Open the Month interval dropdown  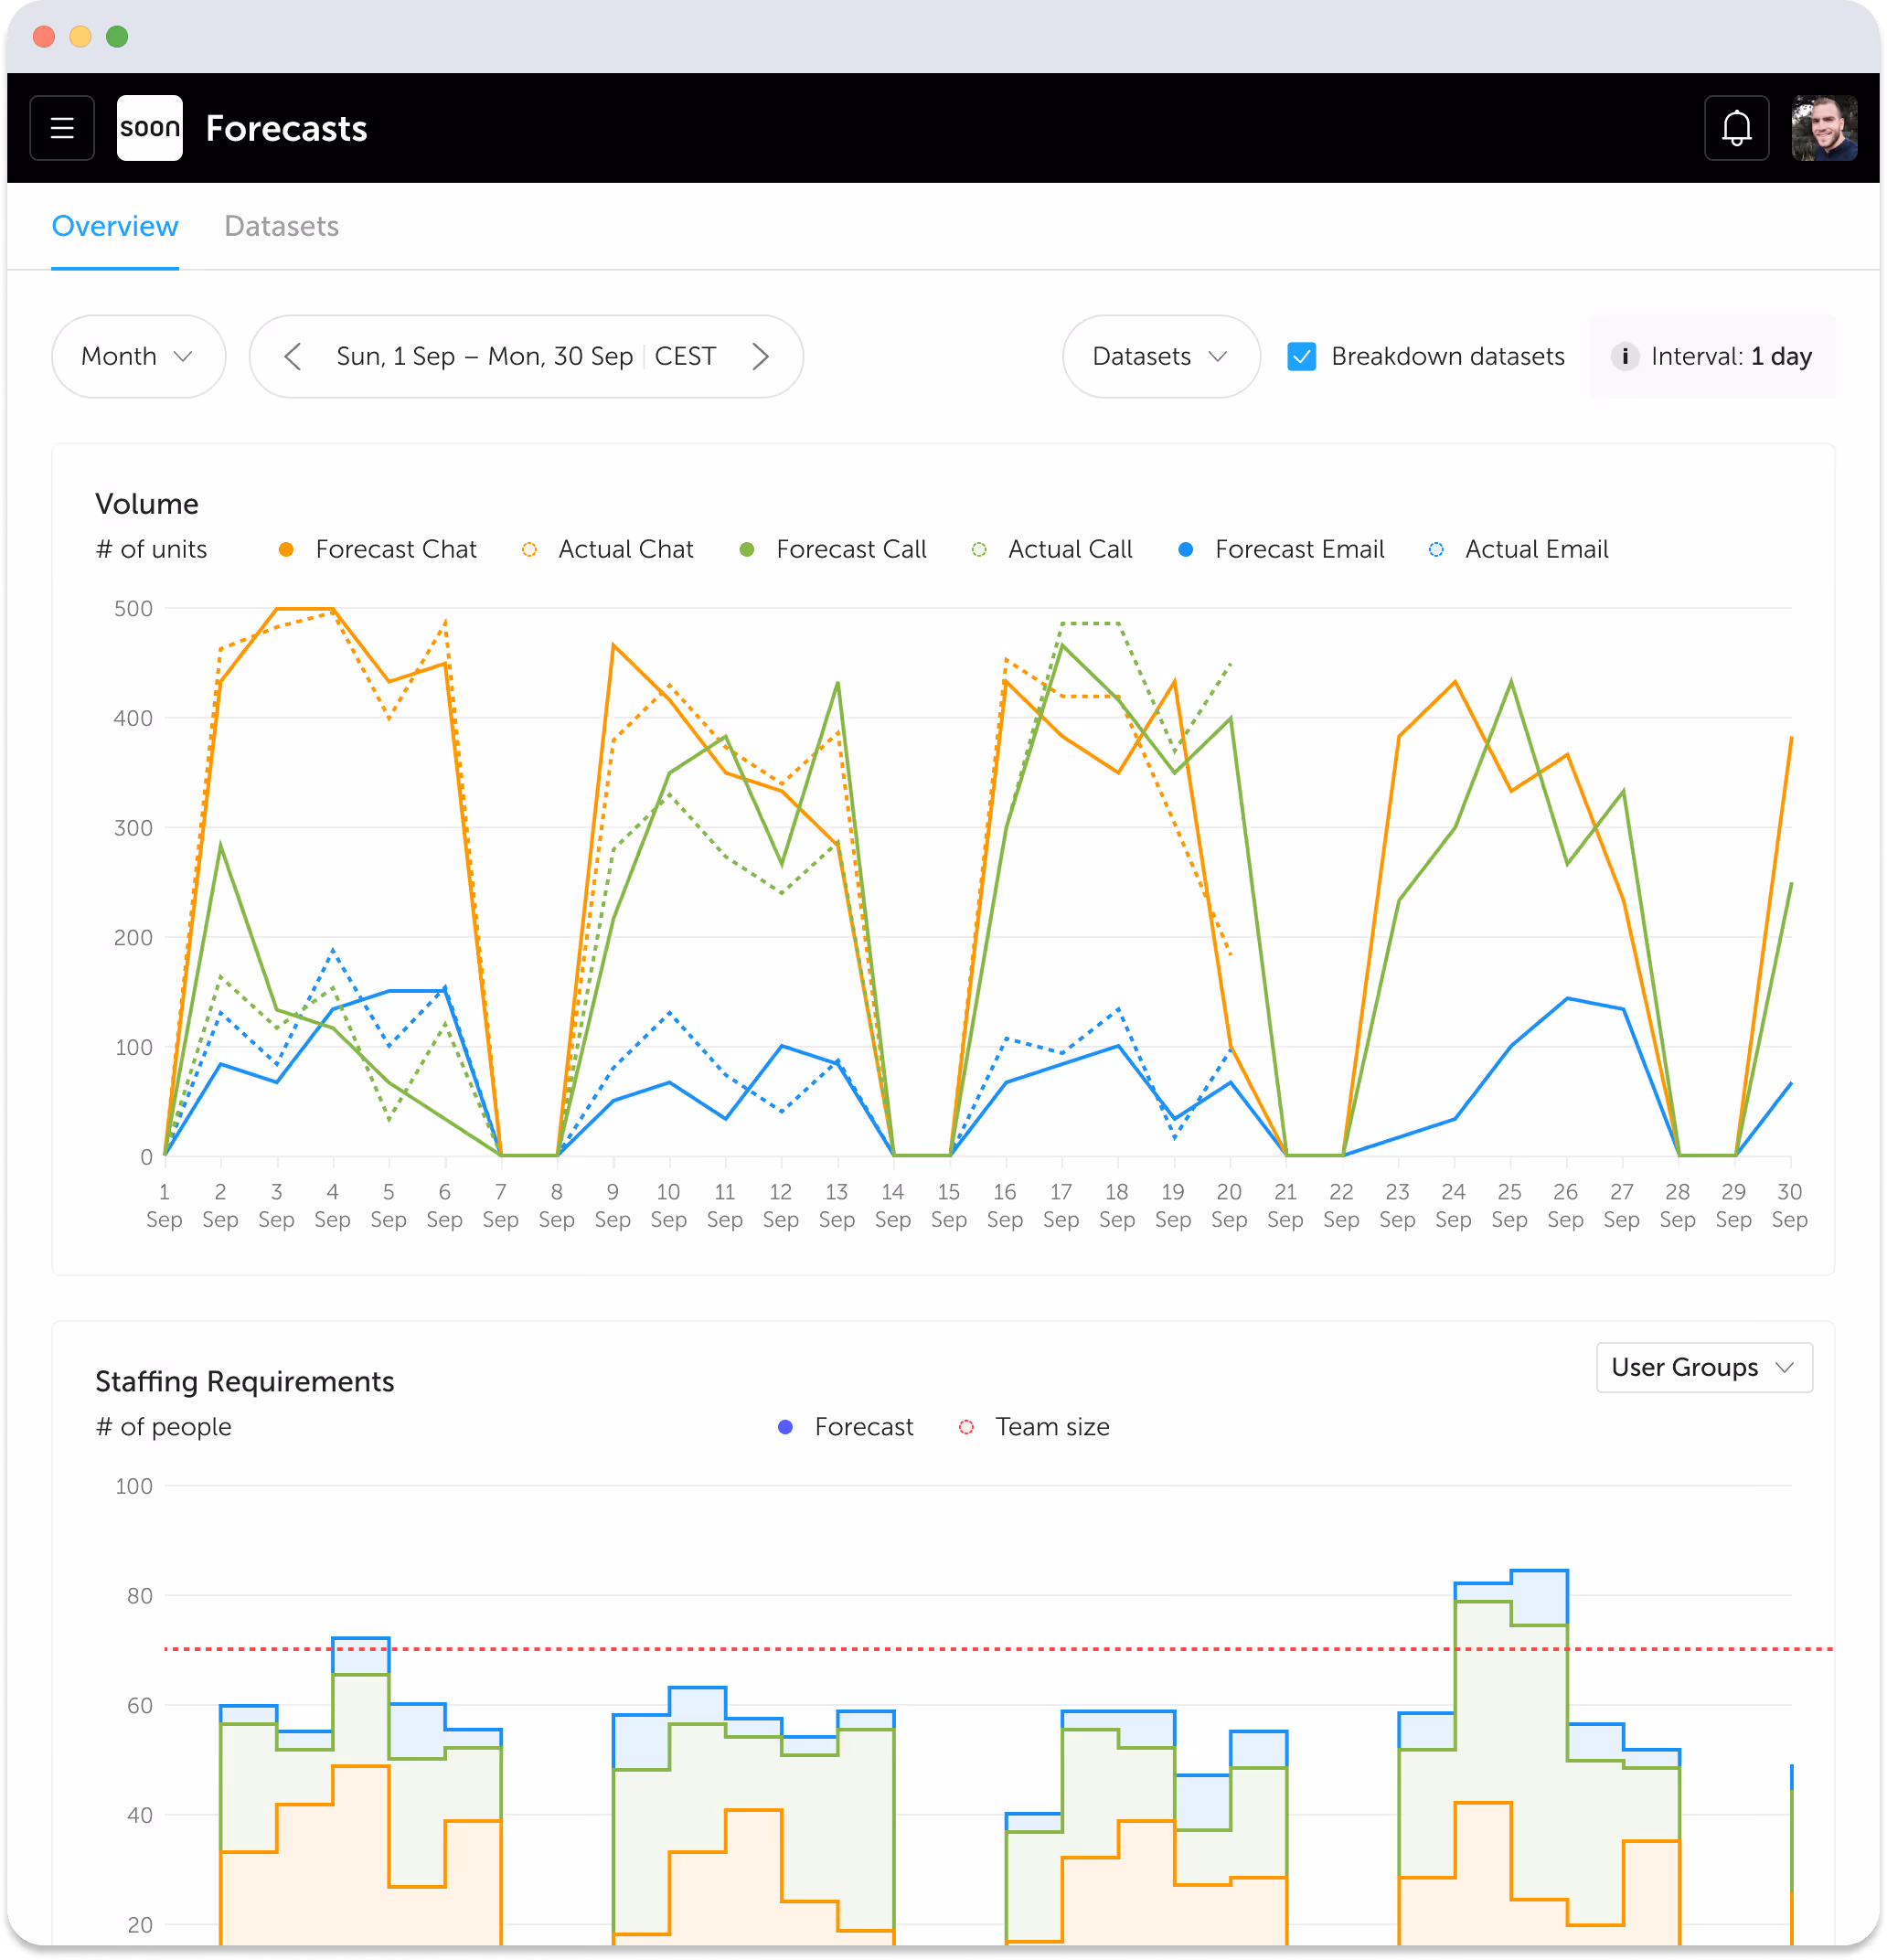138,356
